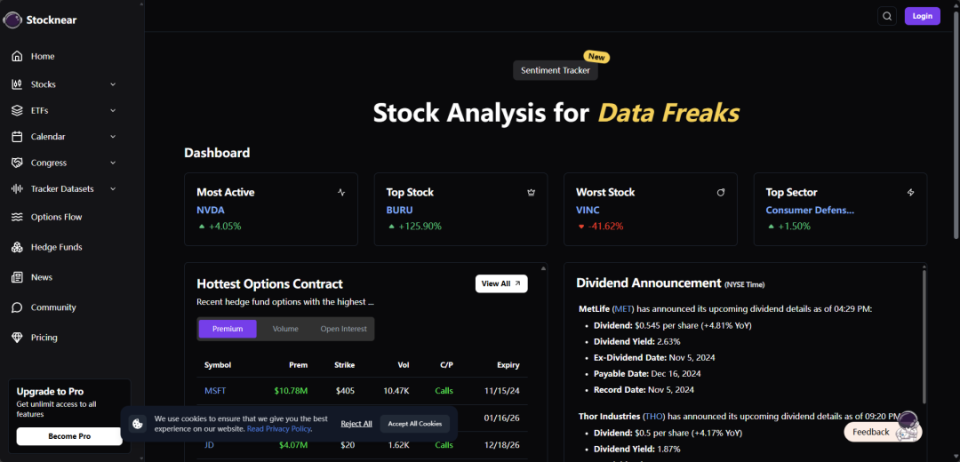The height and width of the screenshot is (462, 960).
Task: Open the Read Privacy Policy link
Action: tap(279, 429)
